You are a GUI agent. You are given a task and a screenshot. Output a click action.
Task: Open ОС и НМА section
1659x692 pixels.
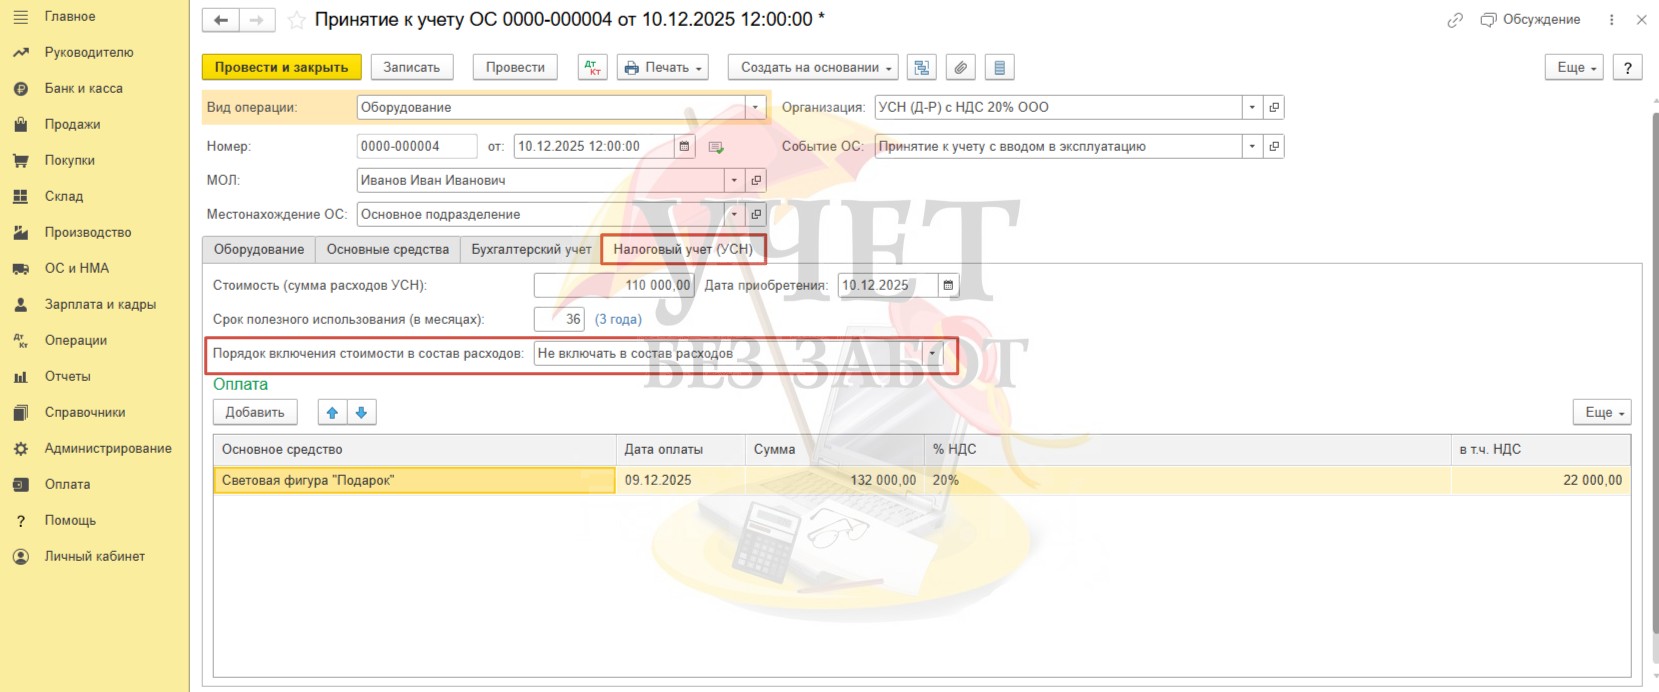pyautogui.click(x=76, y=268)
